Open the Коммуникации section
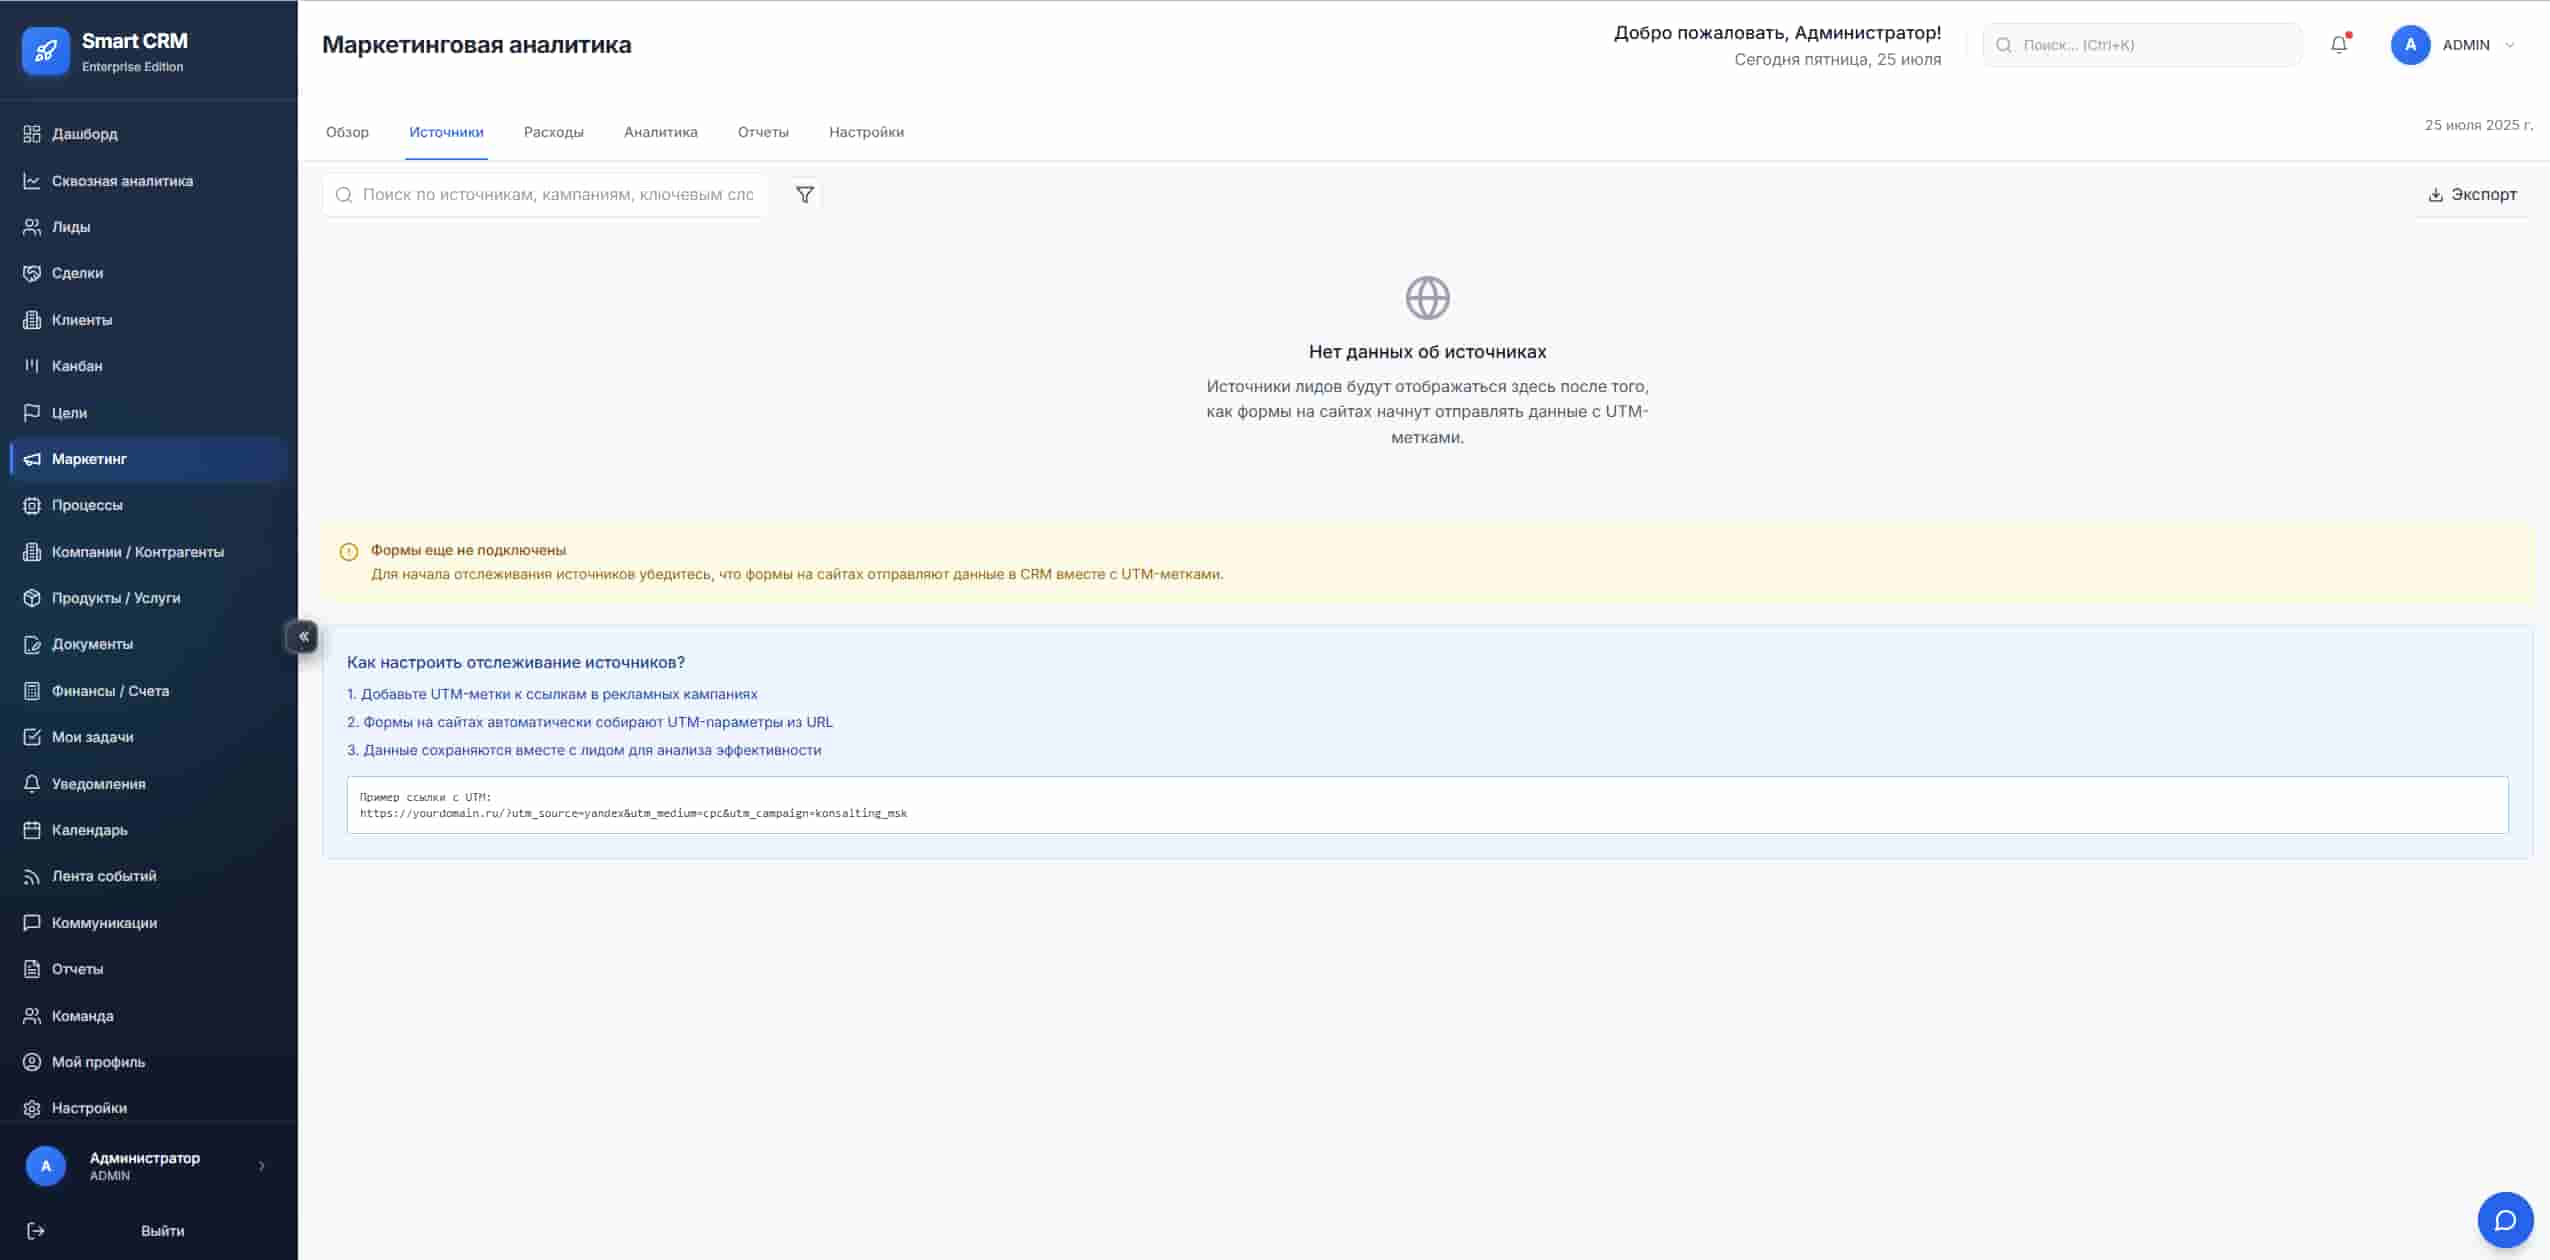Image resolution: width=2550 pixels, height=1260 pixels. click(104, 922)
